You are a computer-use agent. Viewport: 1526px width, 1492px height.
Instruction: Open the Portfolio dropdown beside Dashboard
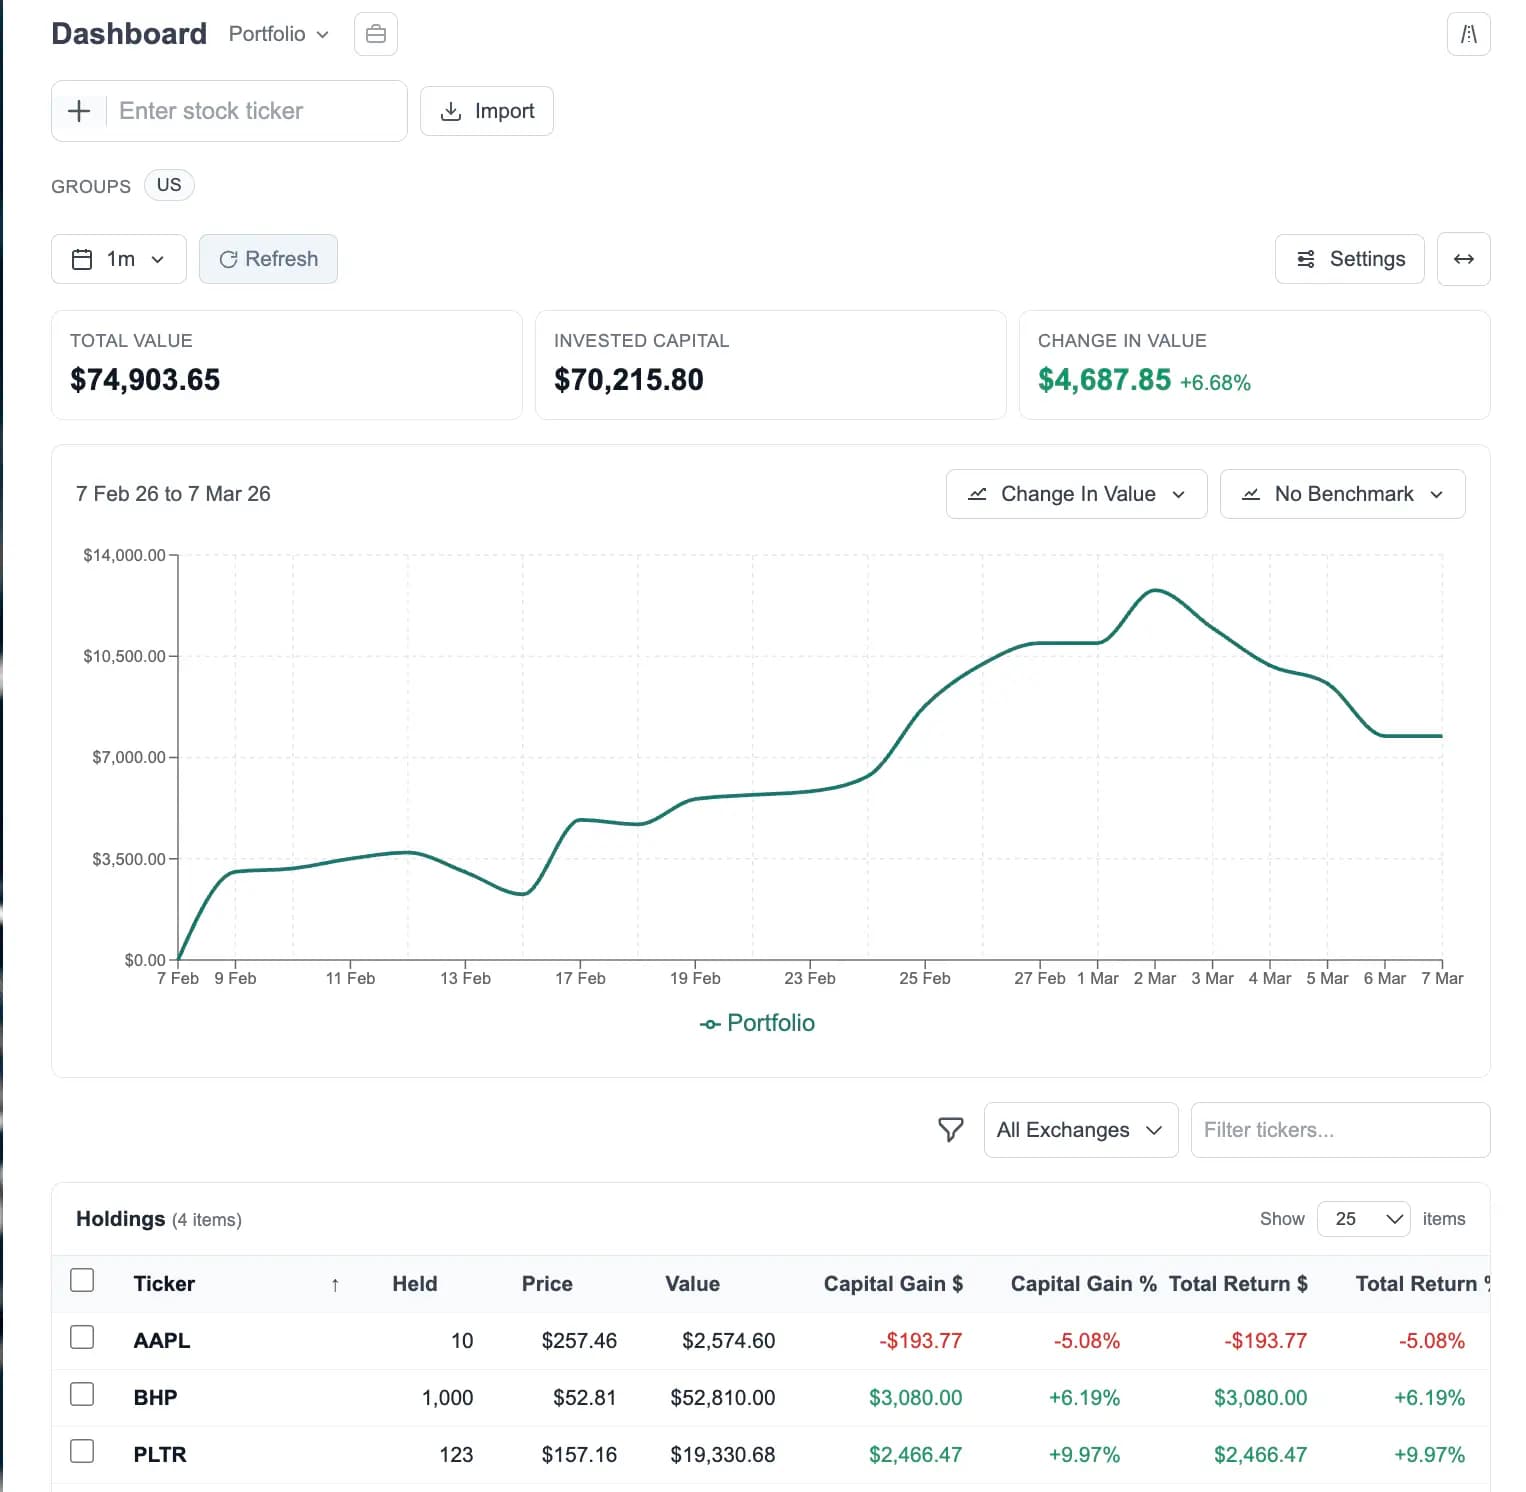click(x=276, y=33)
